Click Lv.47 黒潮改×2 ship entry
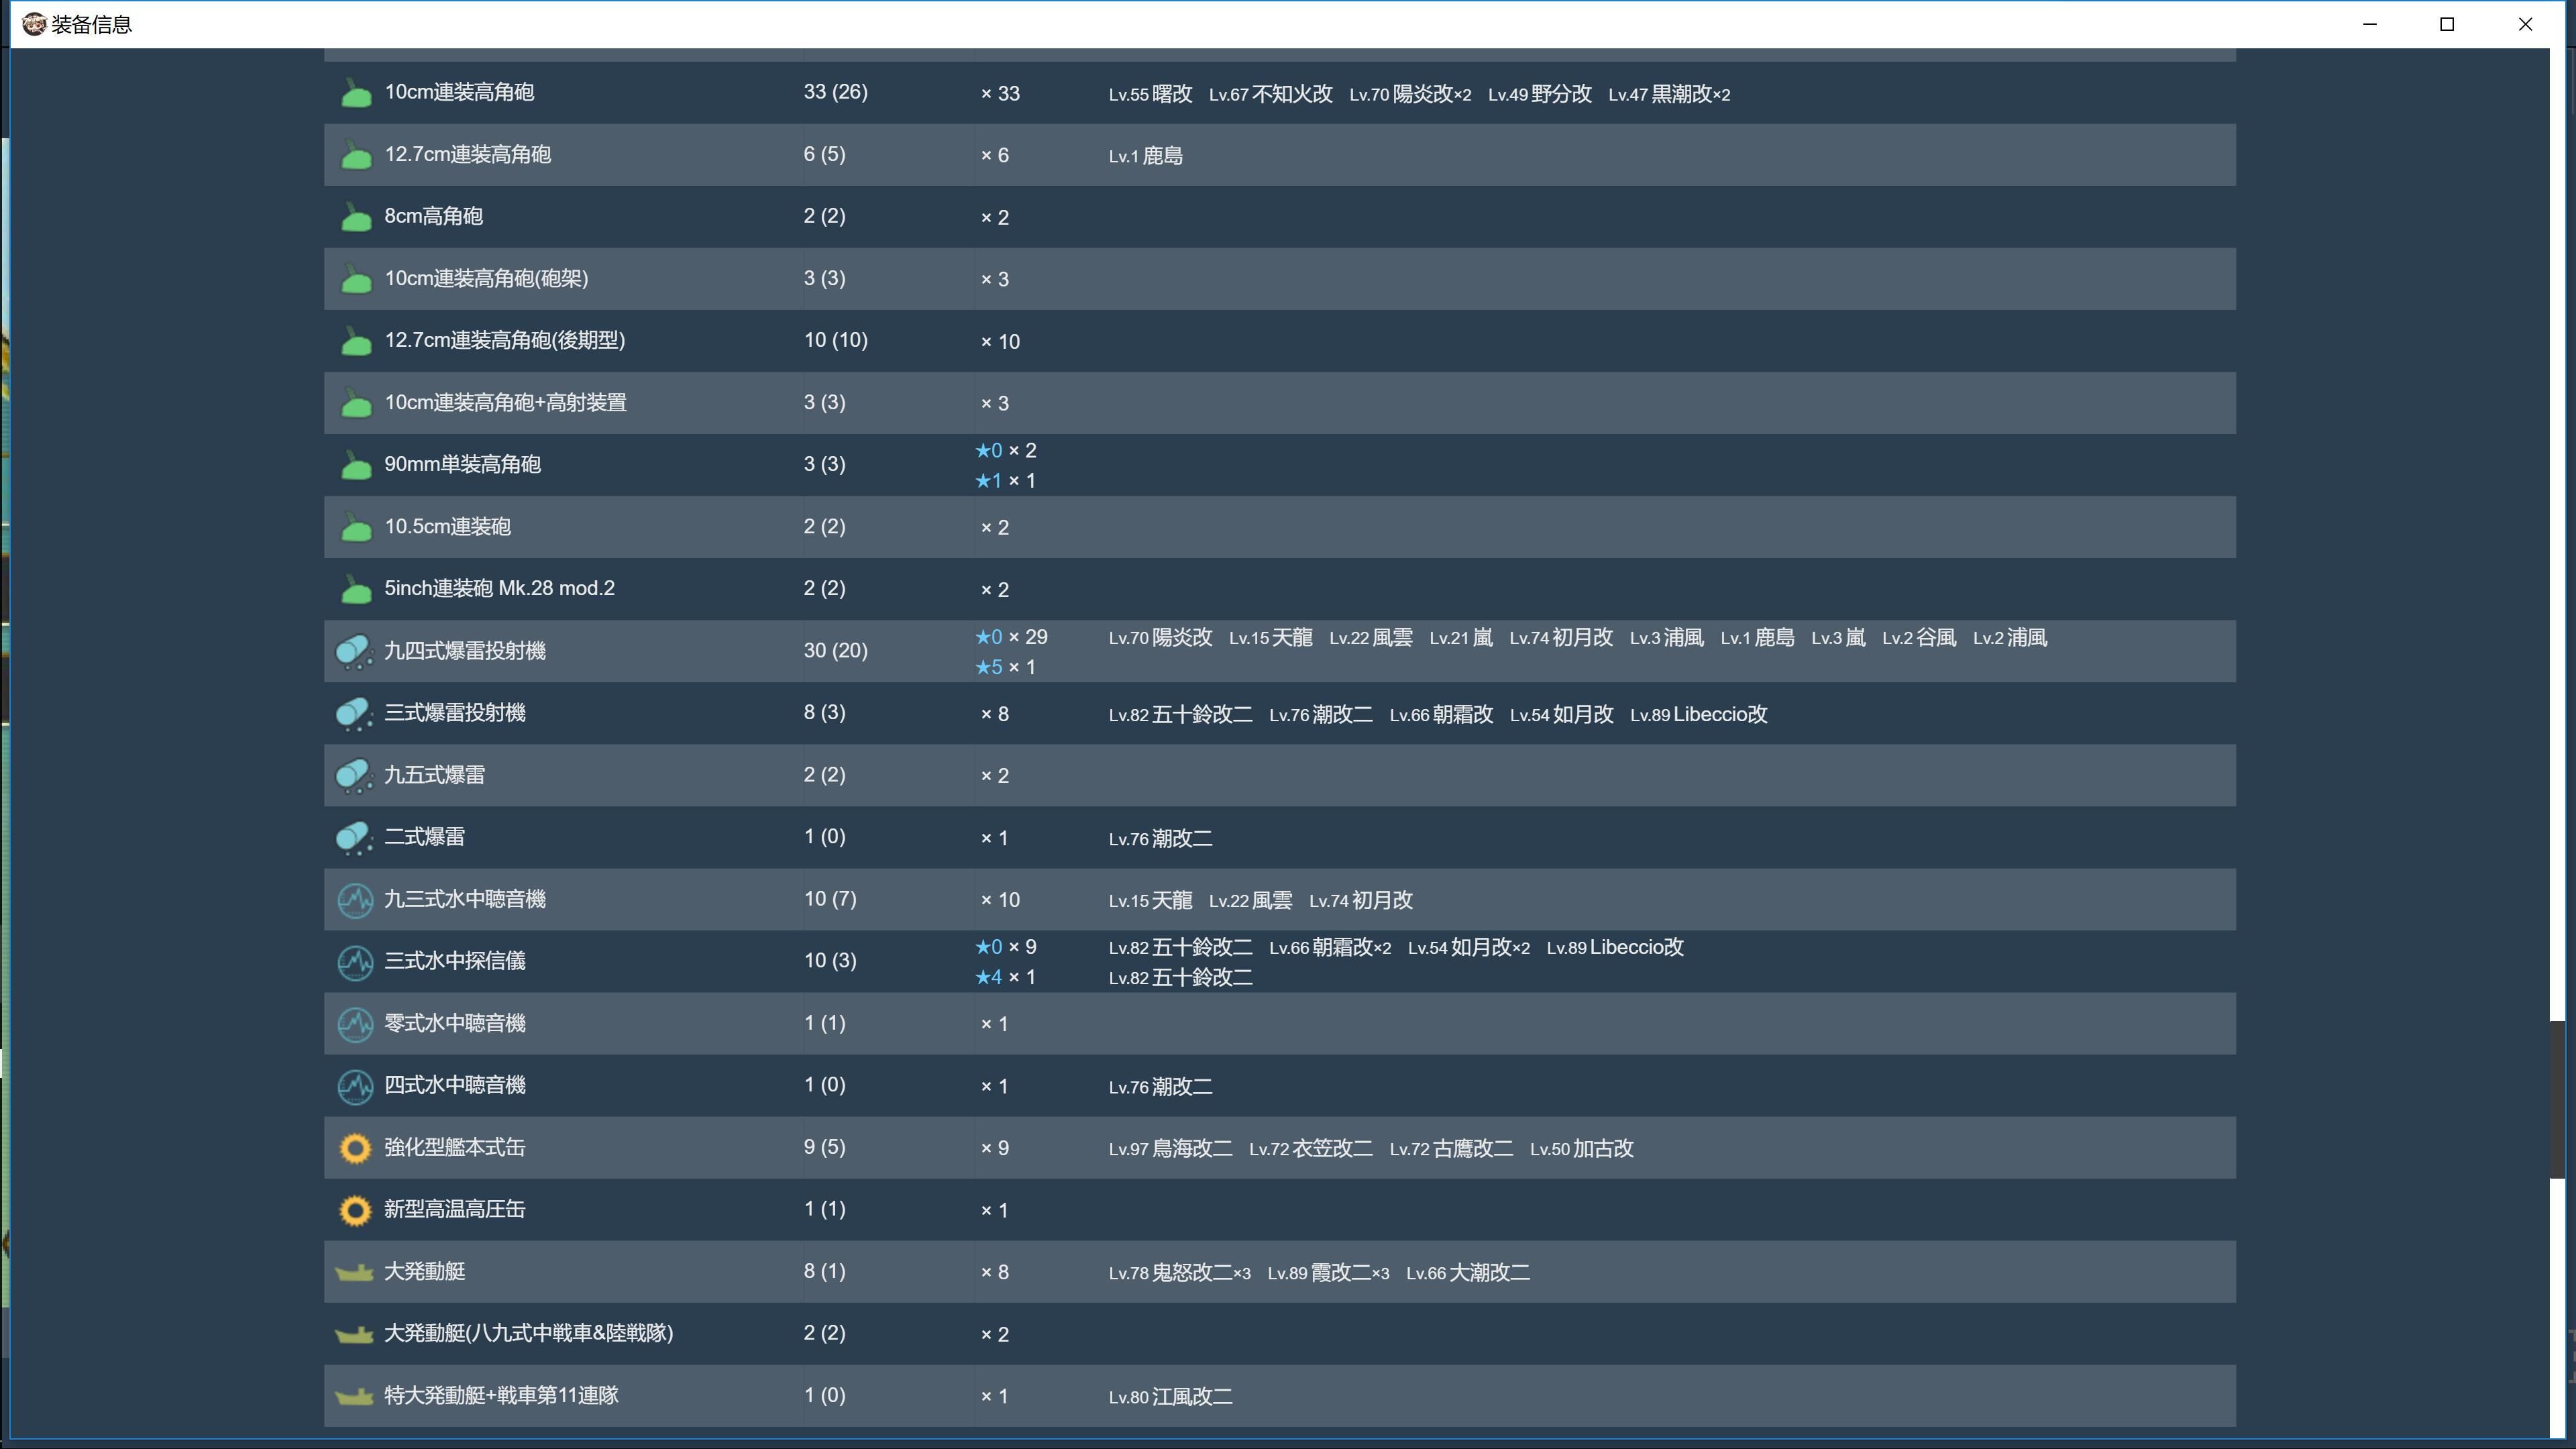 (x=1669, y=94)
